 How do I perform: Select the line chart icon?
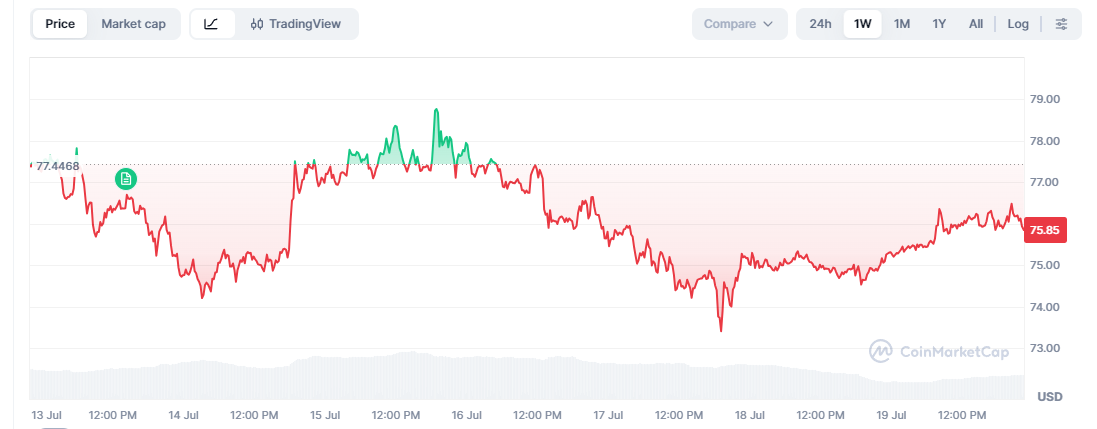pos(212,24)
